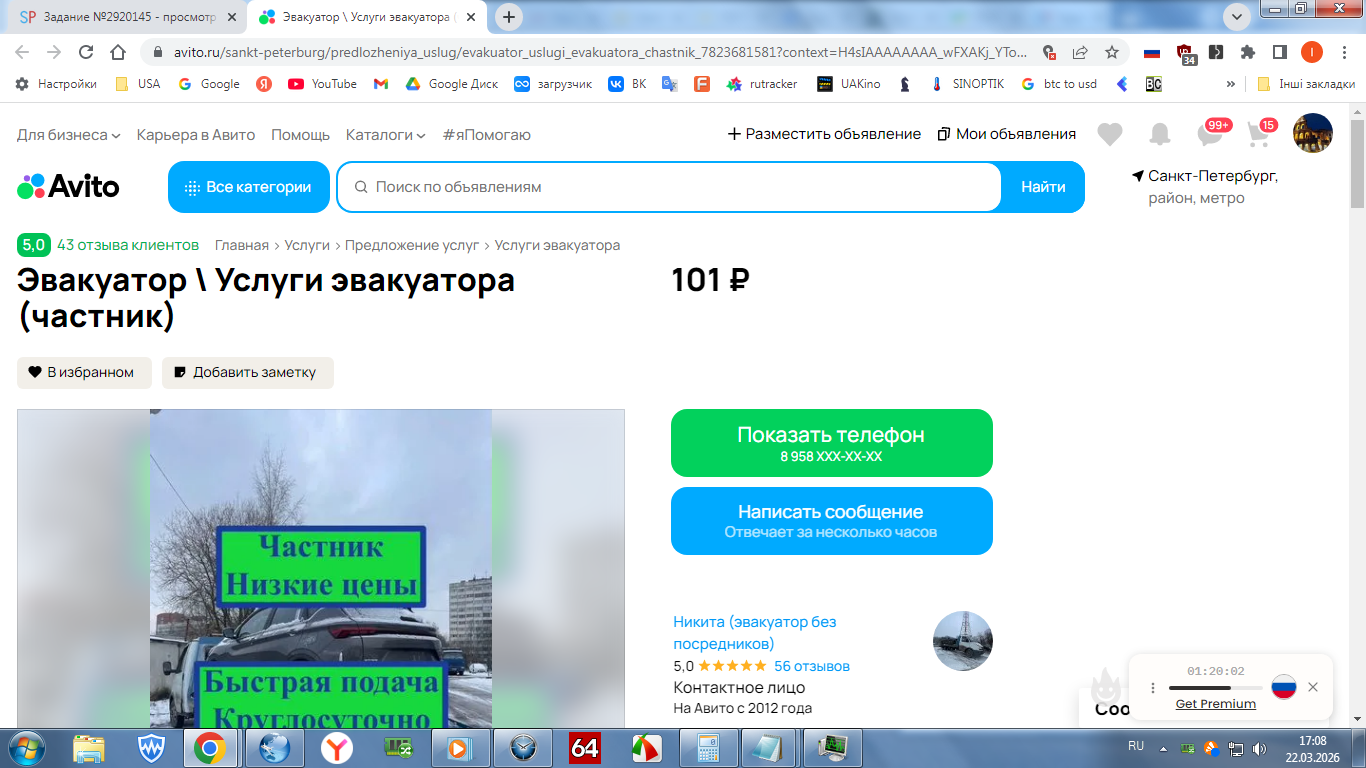This screenshot has height=768, width=1366.
Task: Toggle the browser side panel icon
Action: coord(1279,52)
